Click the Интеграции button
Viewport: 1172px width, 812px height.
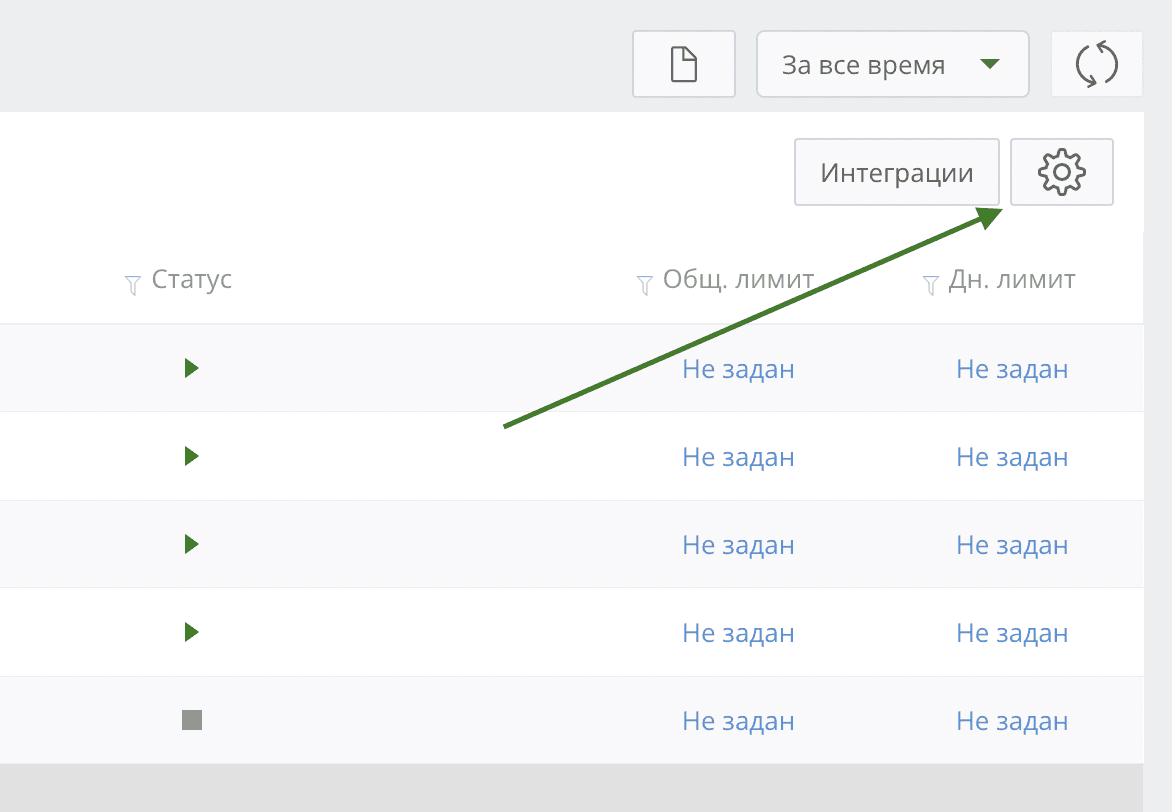897,173
